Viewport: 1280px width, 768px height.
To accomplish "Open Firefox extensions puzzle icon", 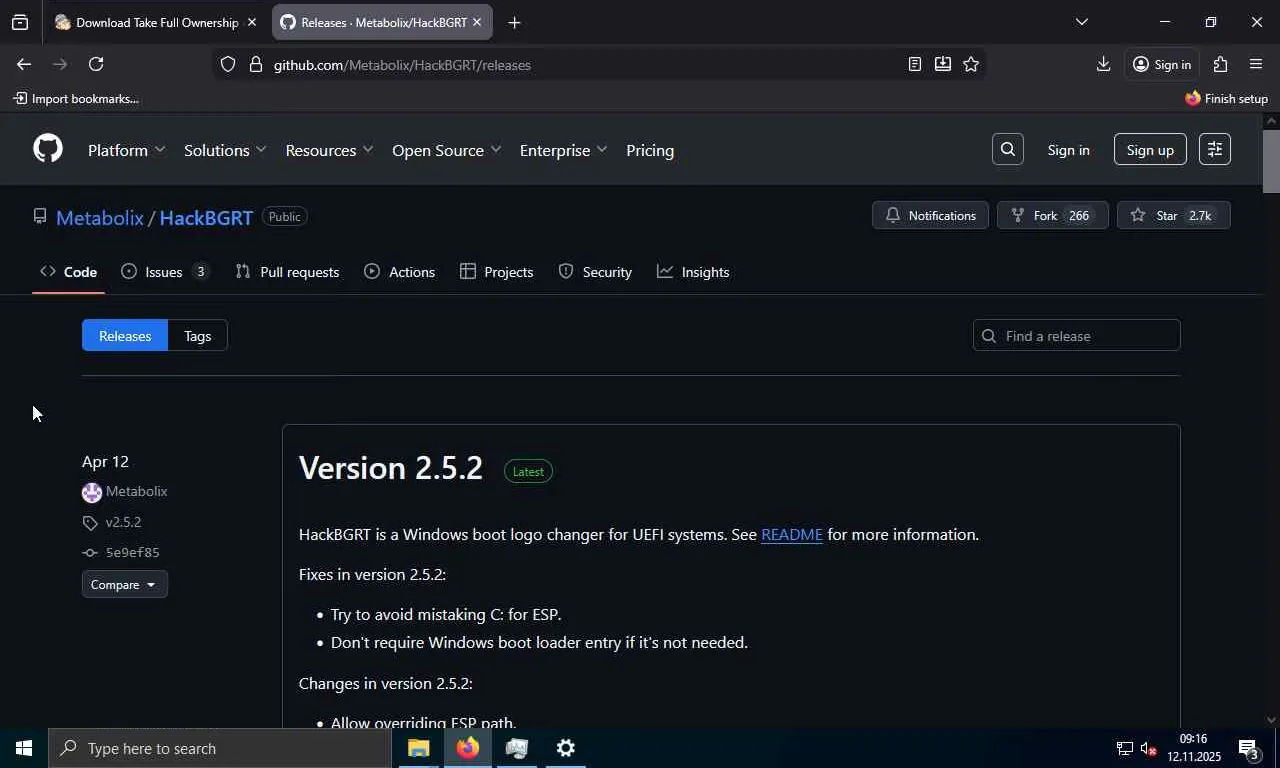I will point(1220,64).
